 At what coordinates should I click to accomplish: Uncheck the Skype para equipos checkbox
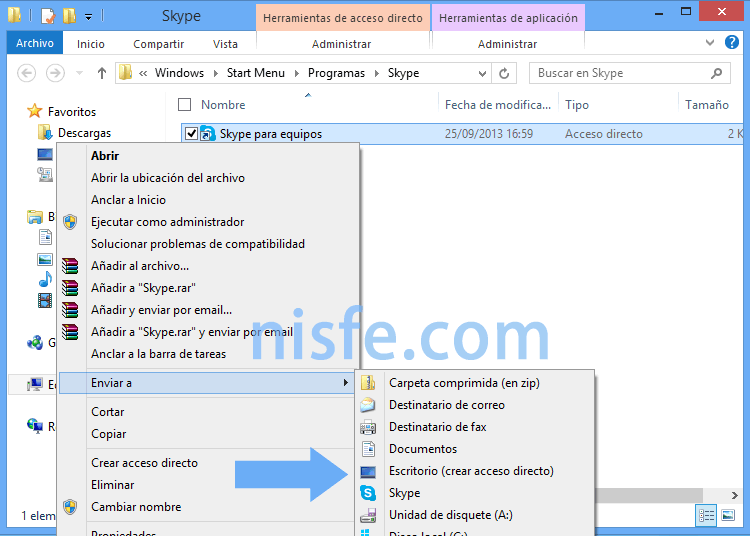click(191, 133)
